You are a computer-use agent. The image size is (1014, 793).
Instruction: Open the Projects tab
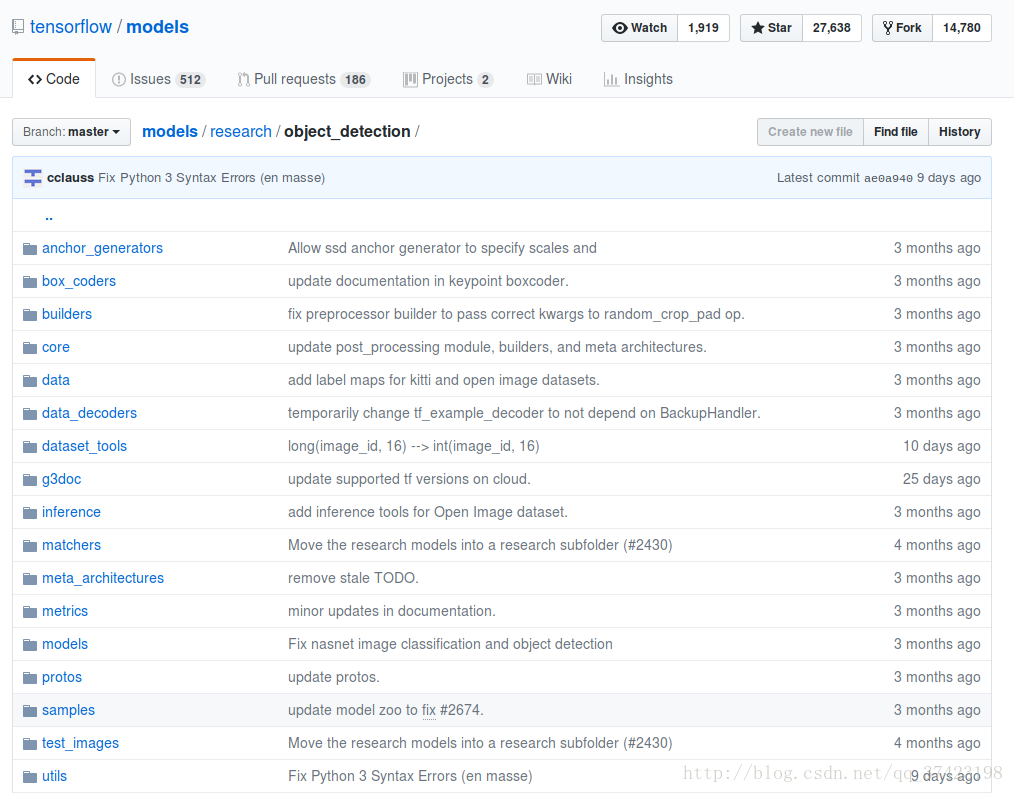tap(448, 80)
